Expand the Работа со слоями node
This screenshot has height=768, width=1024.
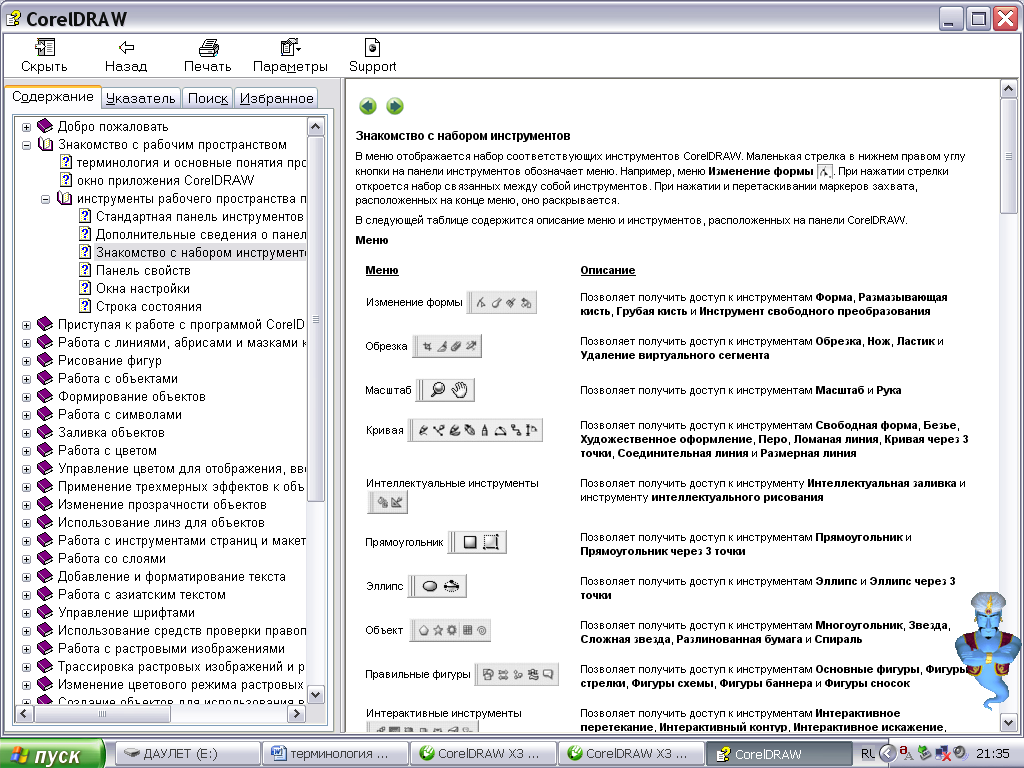pyautogui.click(x=26, y=559)
